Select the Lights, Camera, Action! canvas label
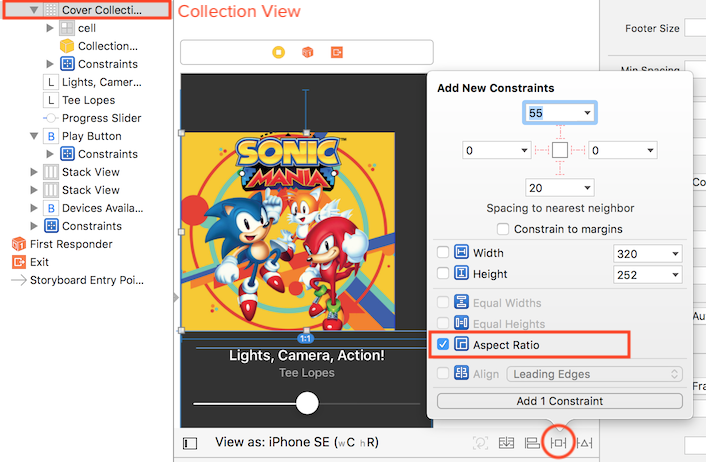The width and height of the screenshot is (706, 462). tap(307, 355)
